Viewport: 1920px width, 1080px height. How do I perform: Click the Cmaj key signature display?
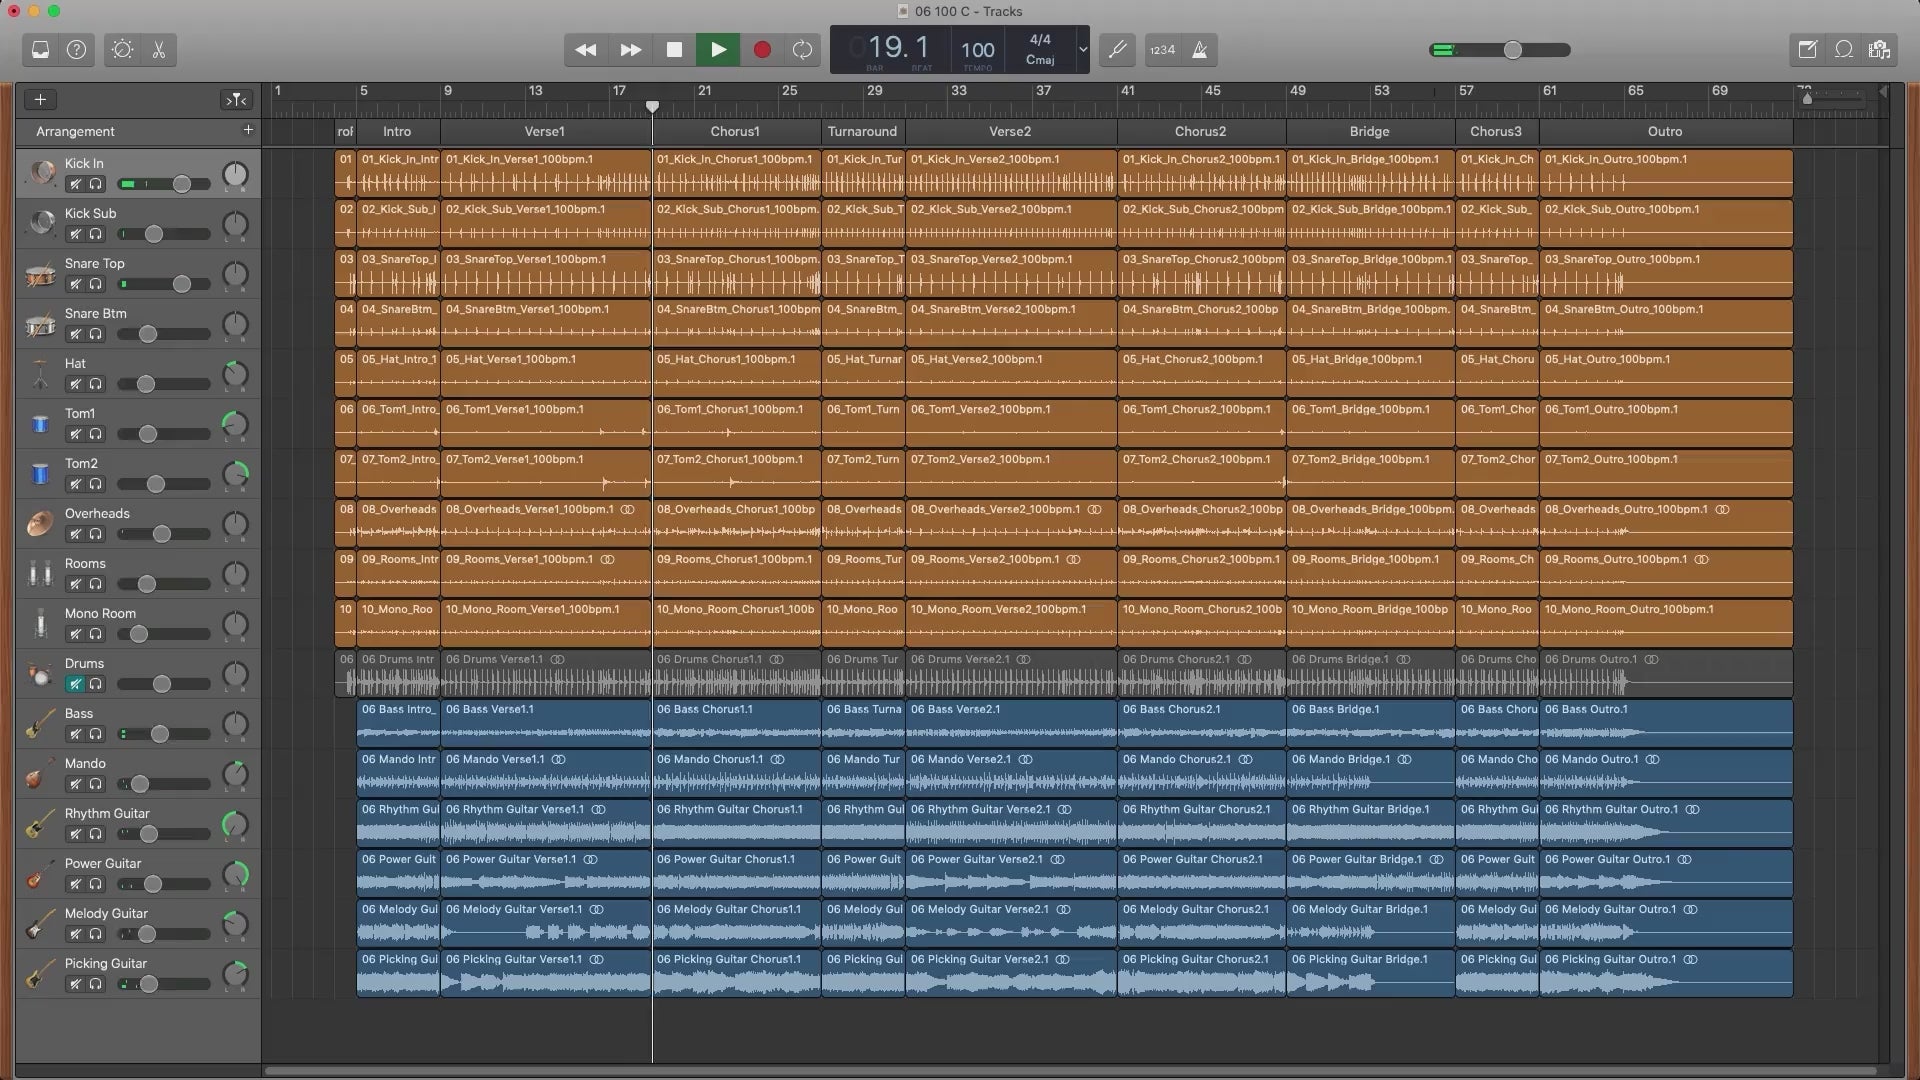pyautogui.click(x=1040, y=60)
